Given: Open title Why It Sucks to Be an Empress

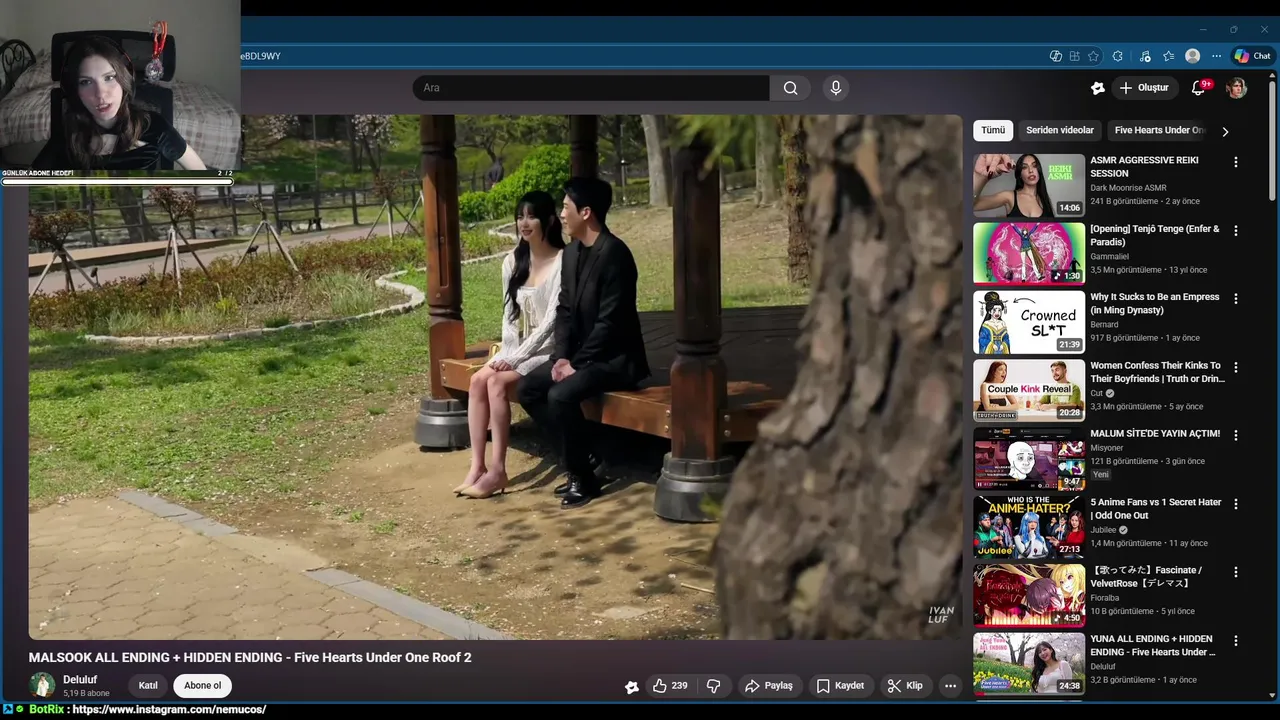Looking at the screenshot, I should (1155, 304).
